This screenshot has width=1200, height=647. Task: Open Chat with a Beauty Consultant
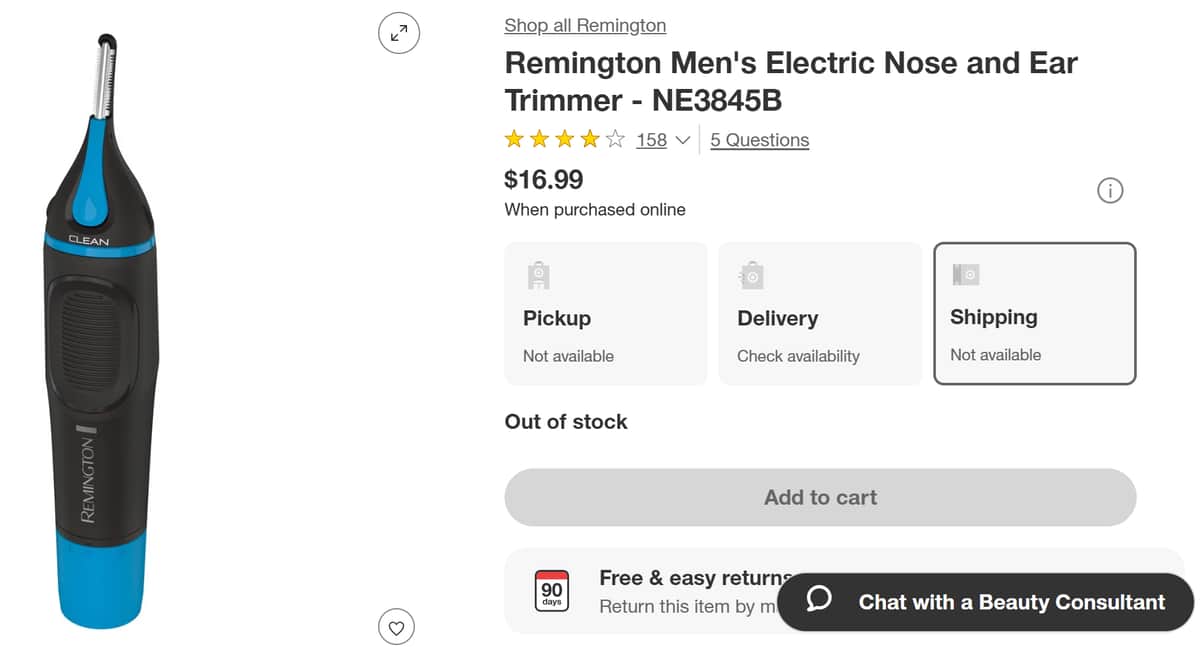985,602
